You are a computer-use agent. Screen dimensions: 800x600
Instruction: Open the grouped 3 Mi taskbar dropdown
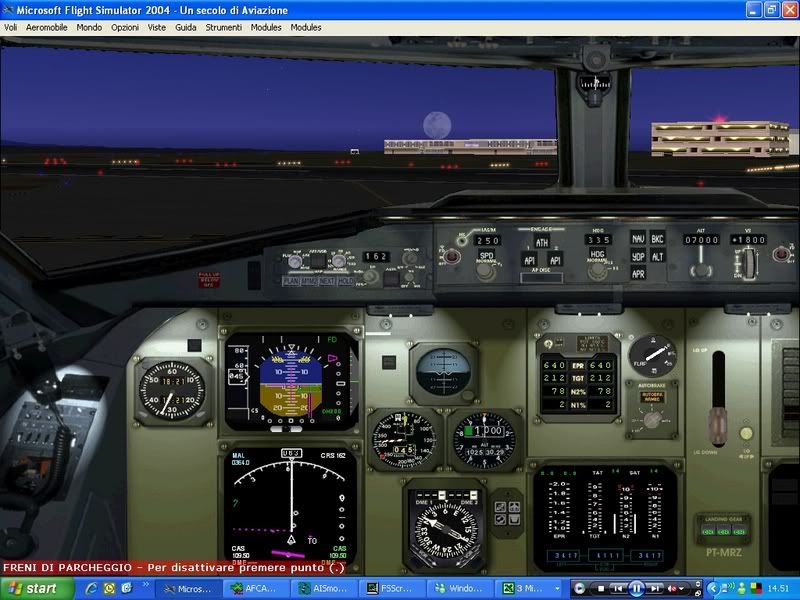(557, 589)
